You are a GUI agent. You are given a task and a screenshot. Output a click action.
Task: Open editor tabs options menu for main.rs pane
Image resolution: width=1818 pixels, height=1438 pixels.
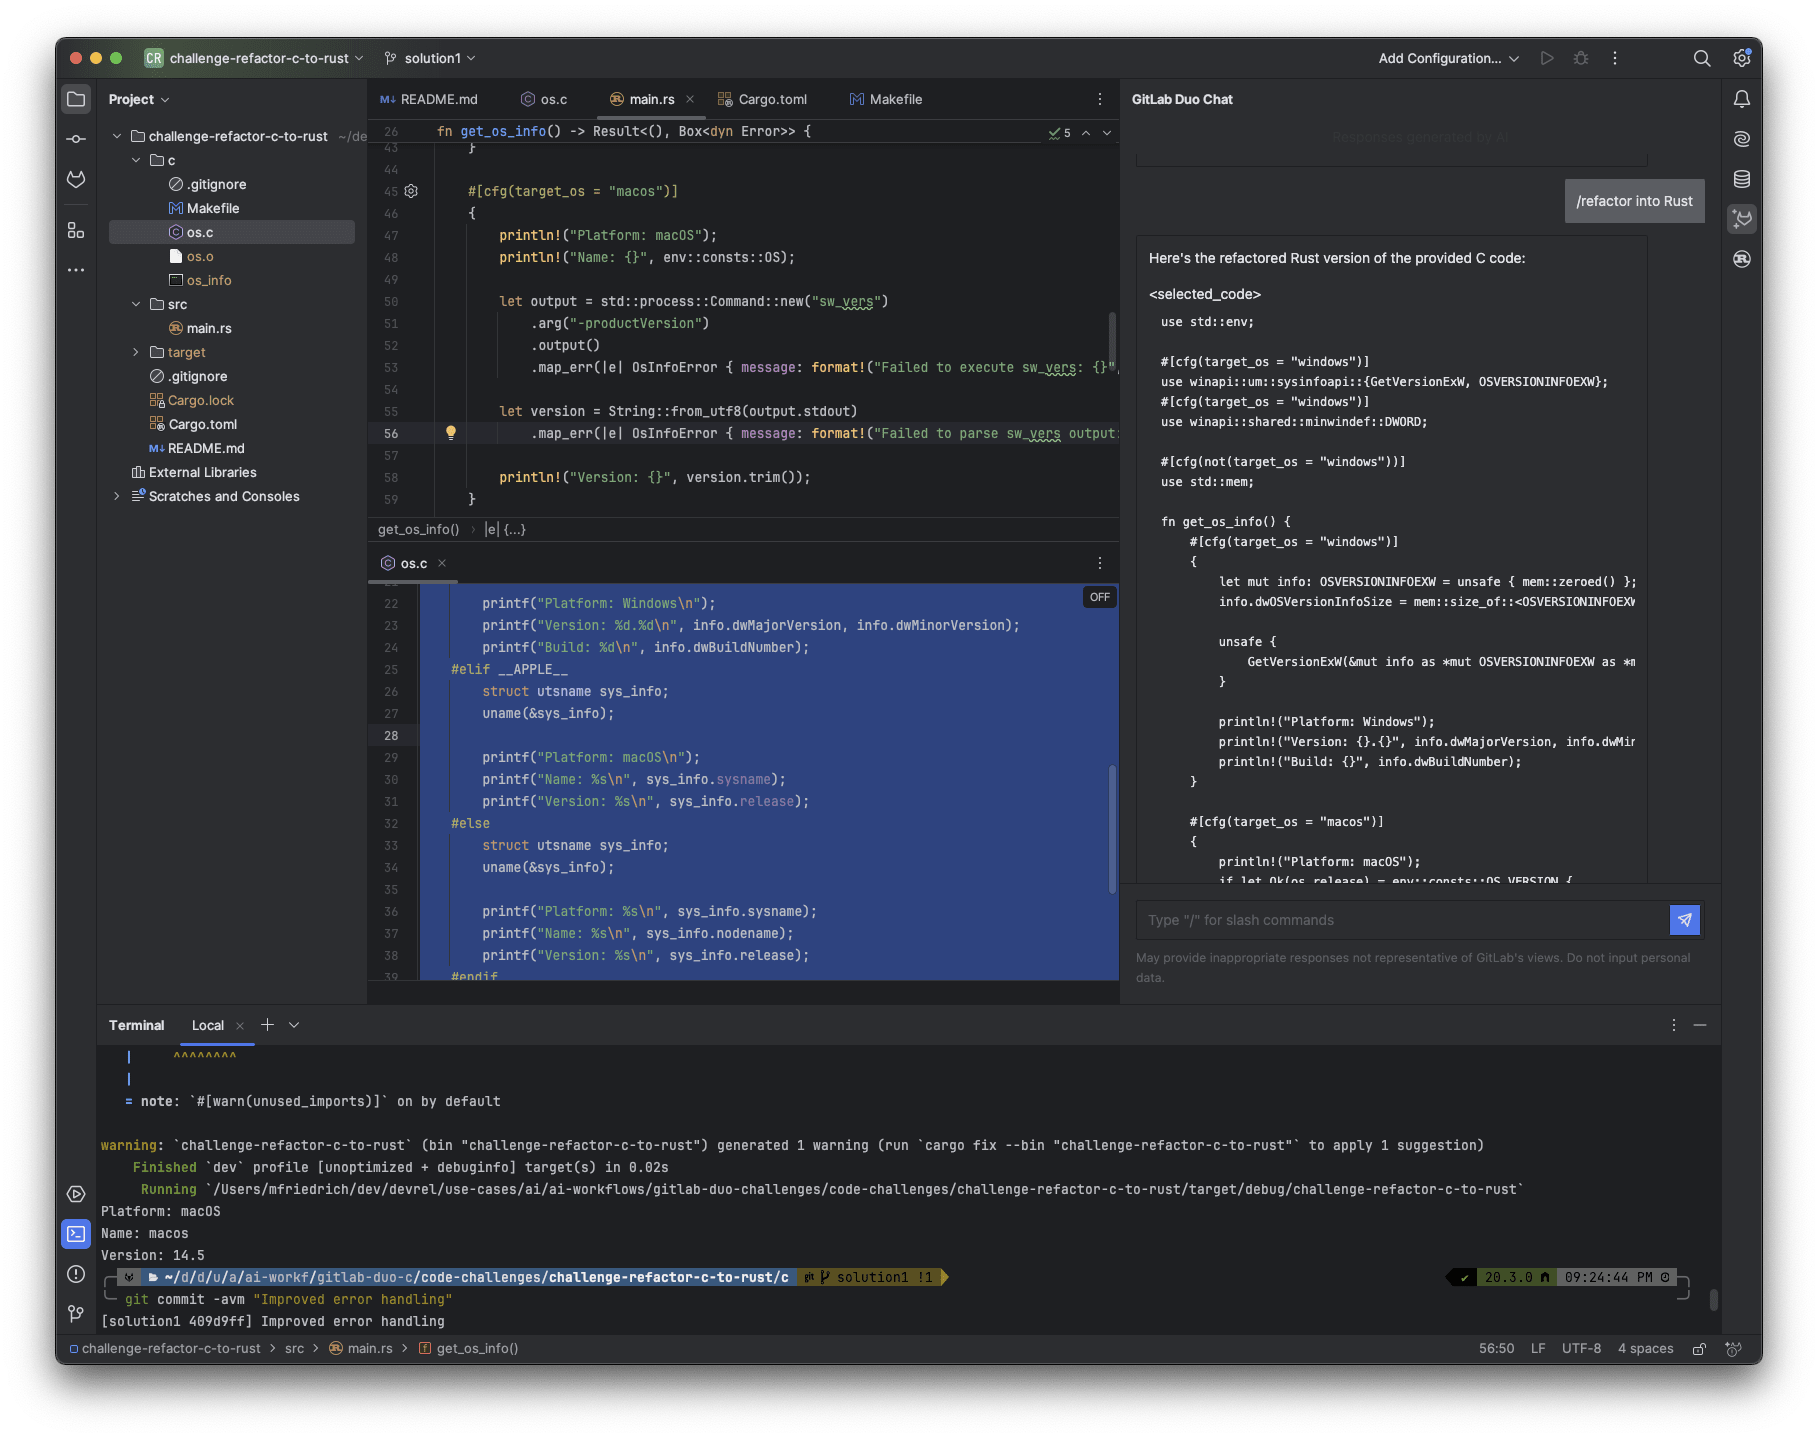[x=1100, y=99]
